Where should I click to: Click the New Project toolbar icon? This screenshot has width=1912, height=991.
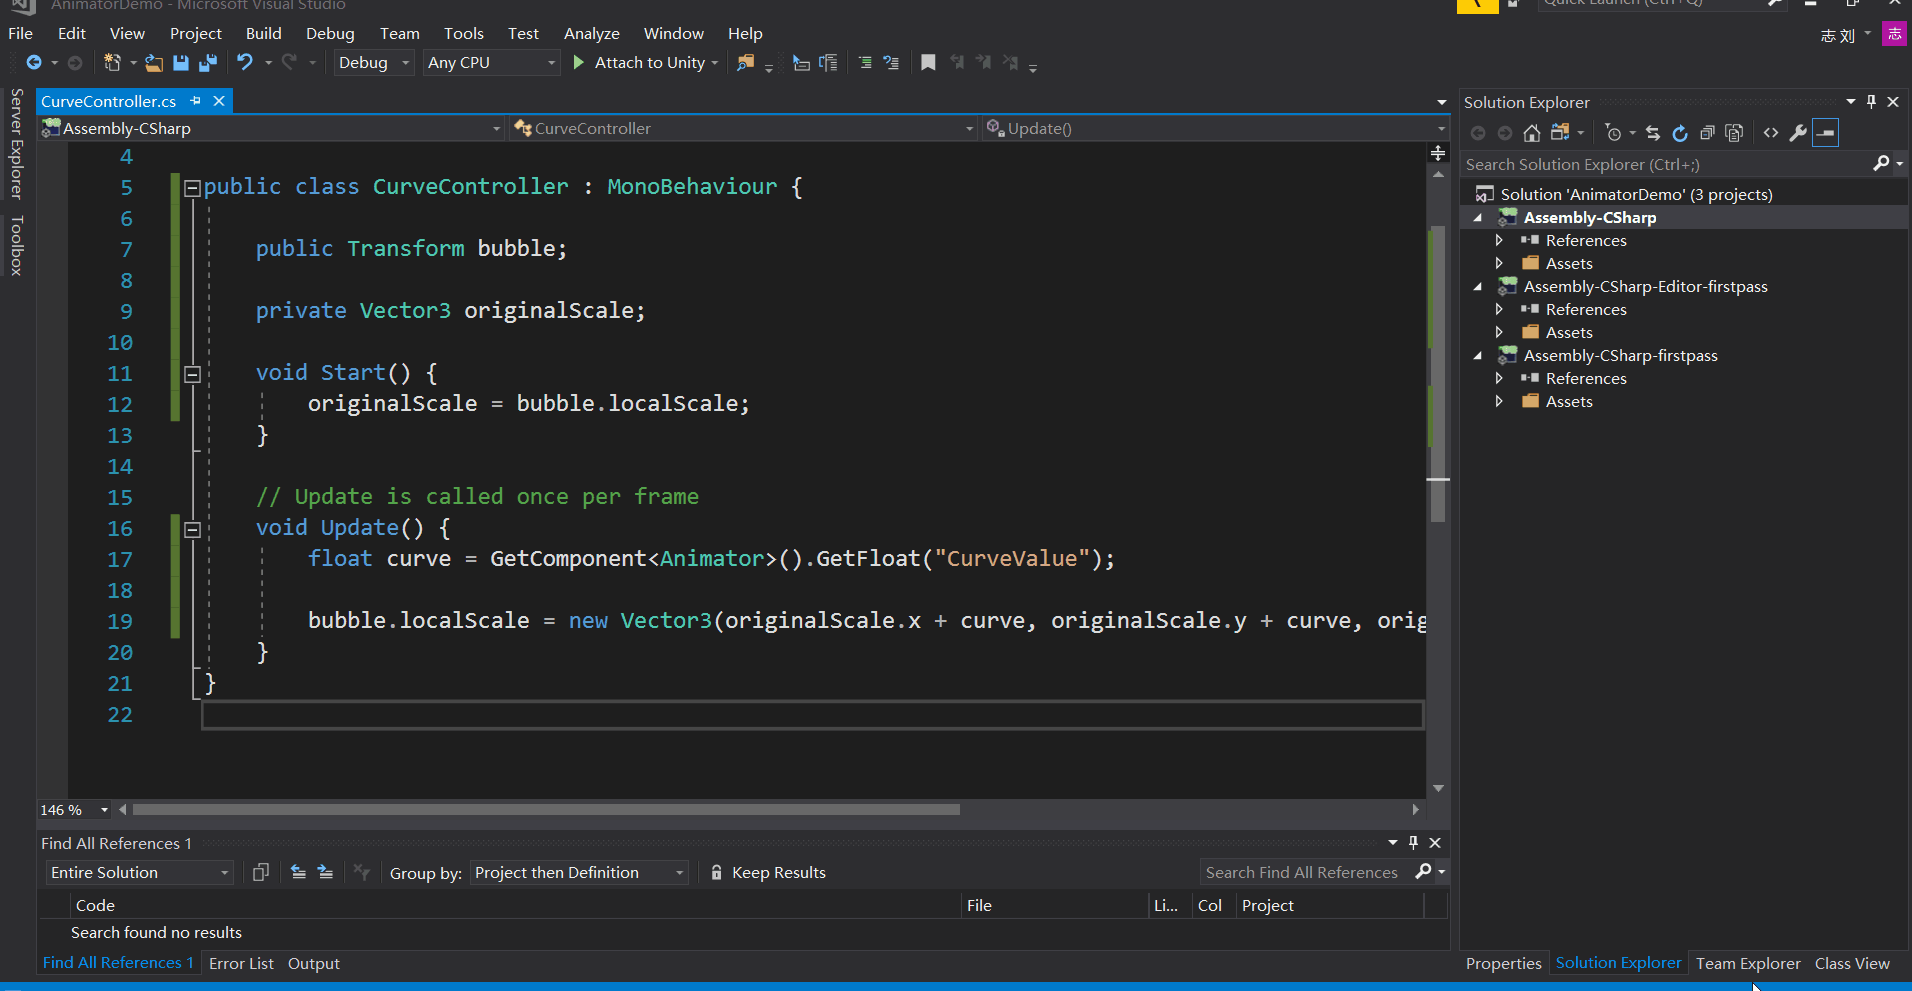[x=112, y=63]
